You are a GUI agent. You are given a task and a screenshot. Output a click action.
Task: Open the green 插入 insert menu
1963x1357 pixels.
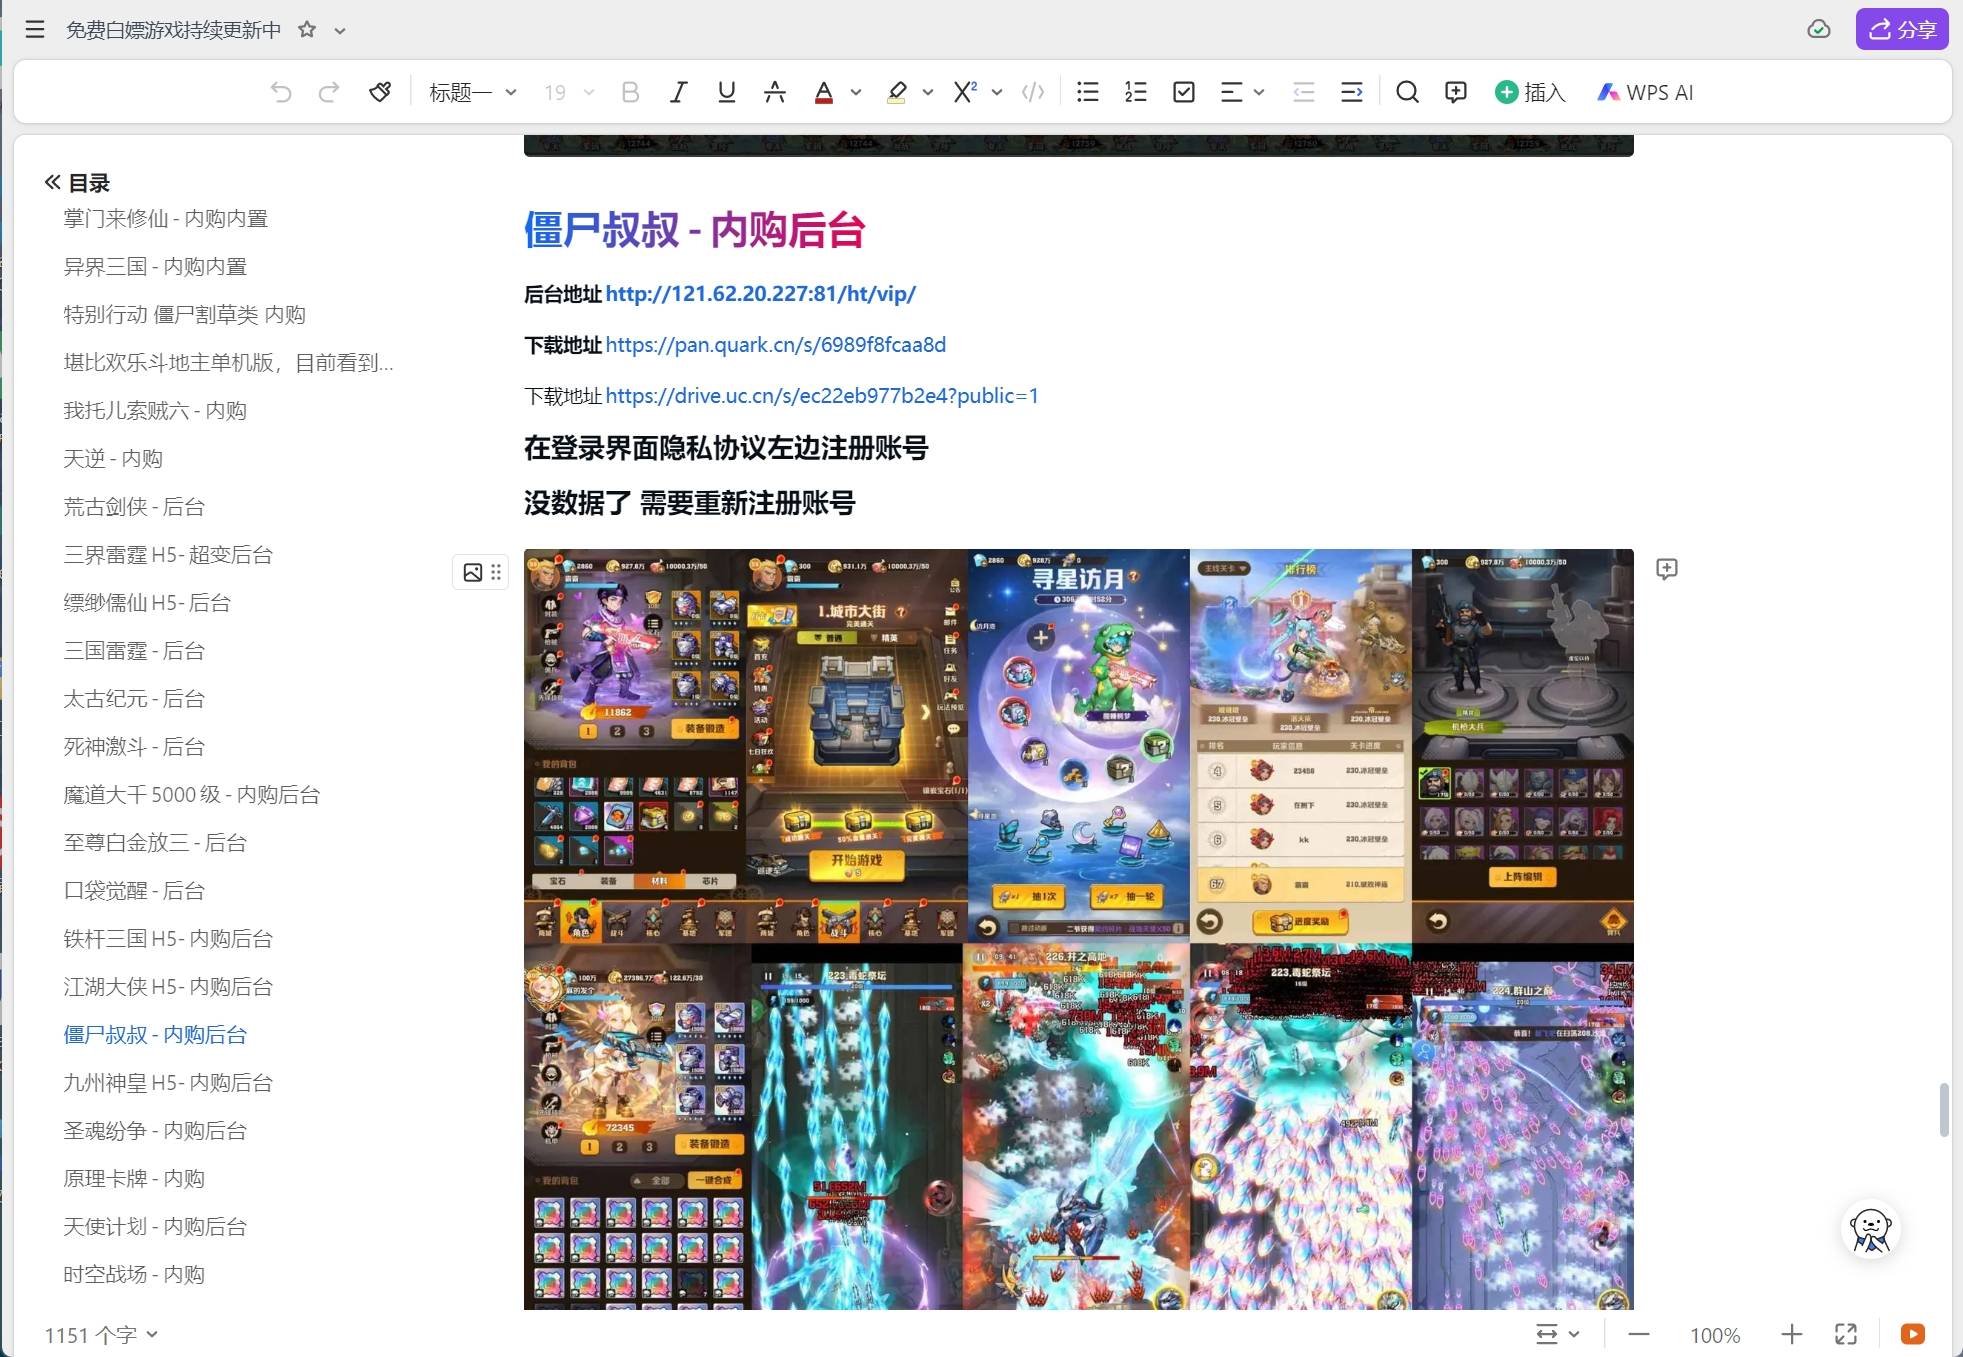click(1530, 92)
